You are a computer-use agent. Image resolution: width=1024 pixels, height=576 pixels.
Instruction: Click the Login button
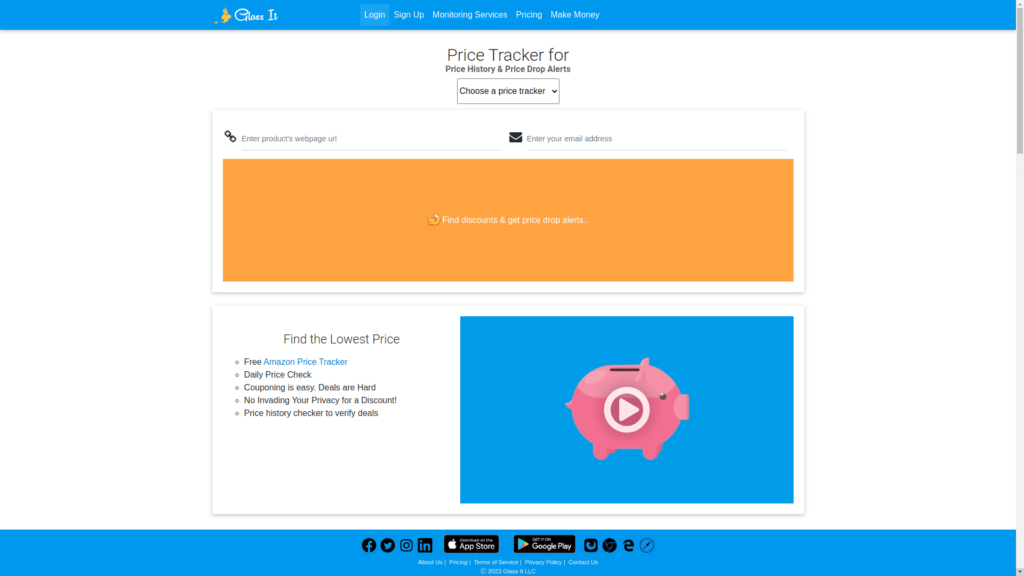[374, 15]
